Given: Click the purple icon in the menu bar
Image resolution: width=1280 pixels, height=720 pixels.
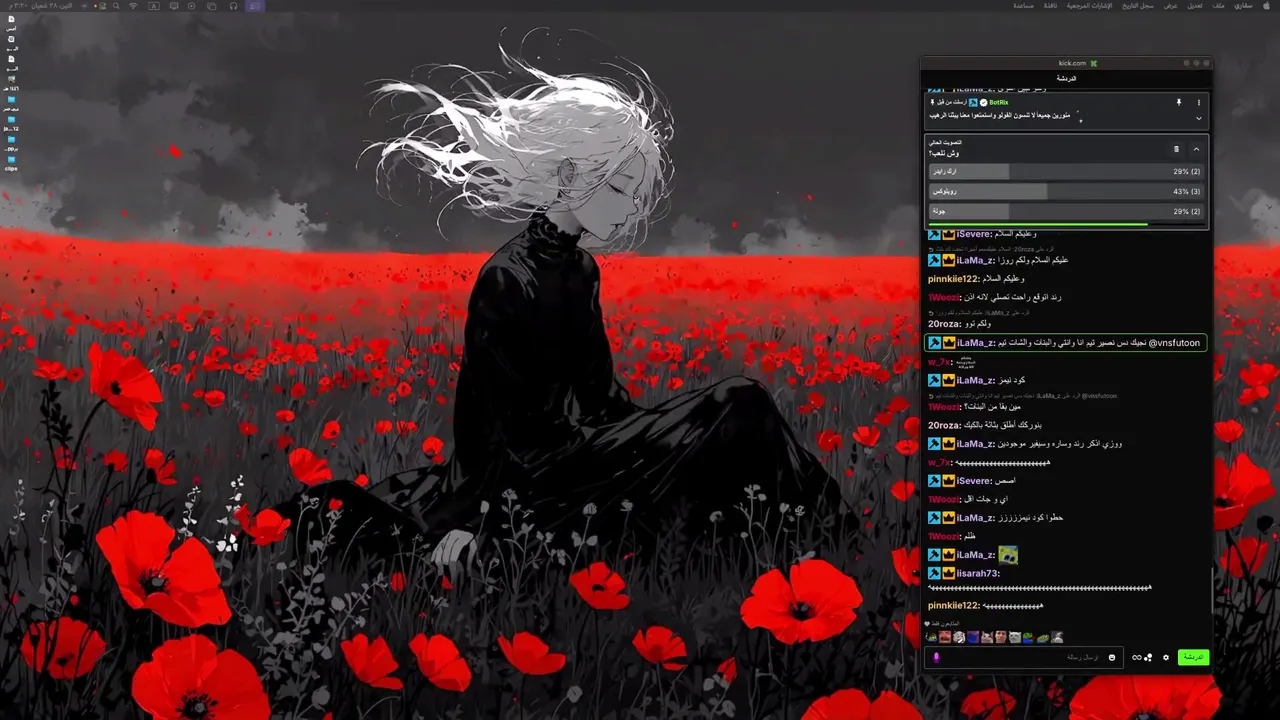Looking at the screenshot, I should coord(255,6).
